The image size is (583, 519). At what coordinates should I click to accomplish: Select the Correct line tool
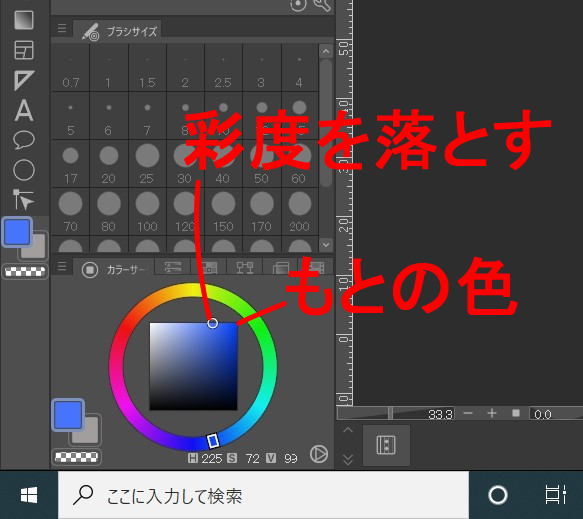[23, 200]
